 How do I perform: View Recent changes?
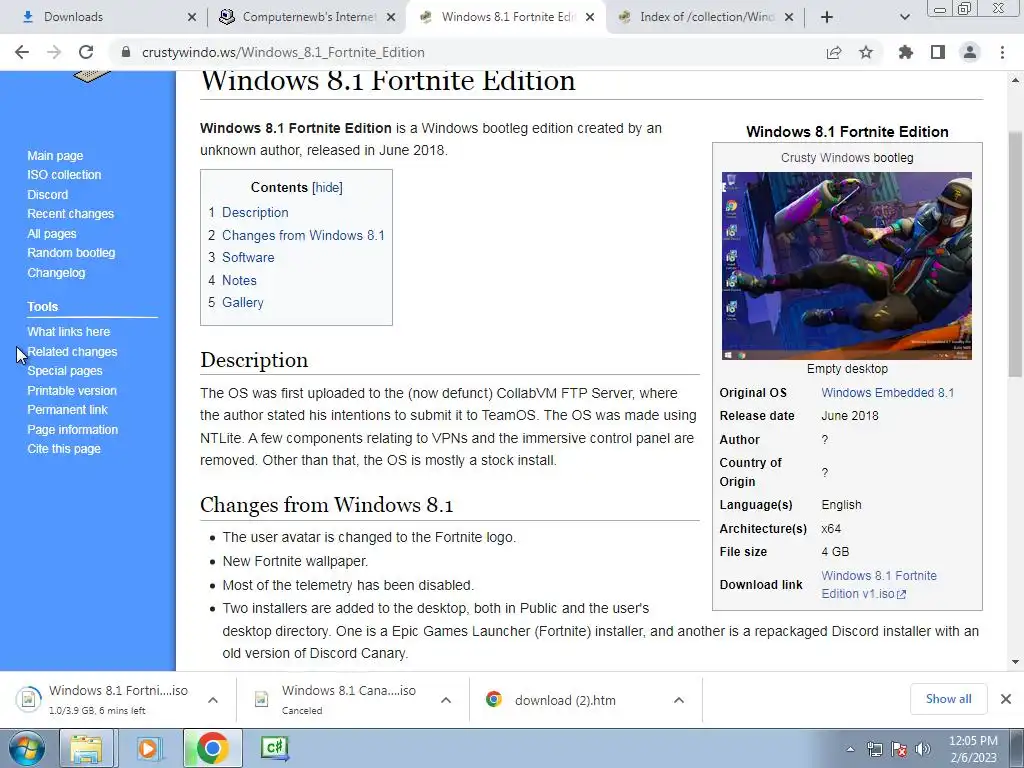71,214
